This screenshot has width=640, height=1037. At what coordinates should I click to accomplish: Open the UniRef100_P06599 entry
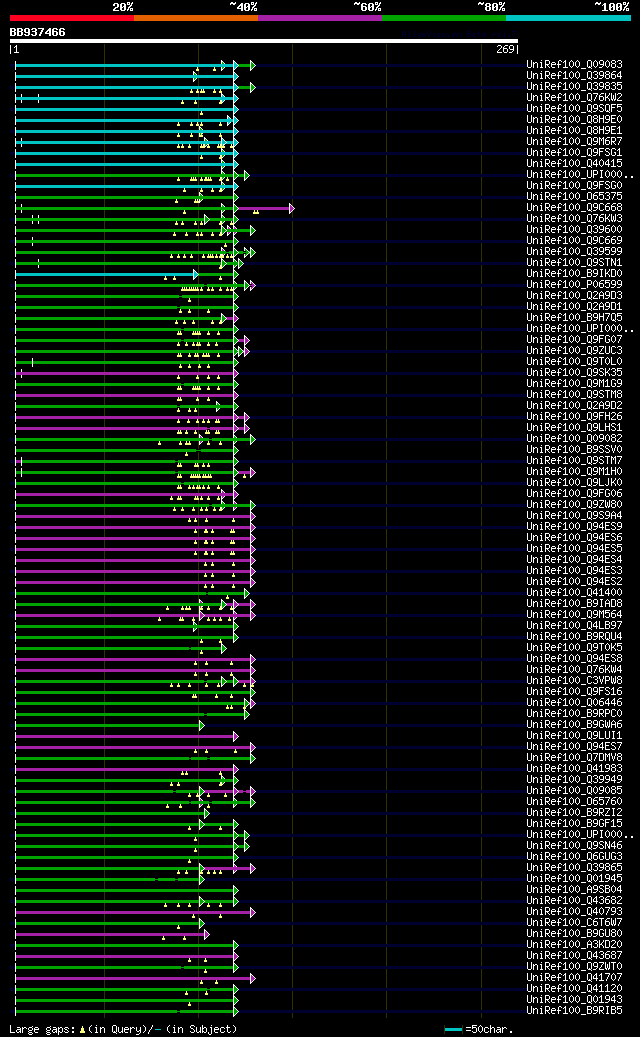(x=574, y=285)
